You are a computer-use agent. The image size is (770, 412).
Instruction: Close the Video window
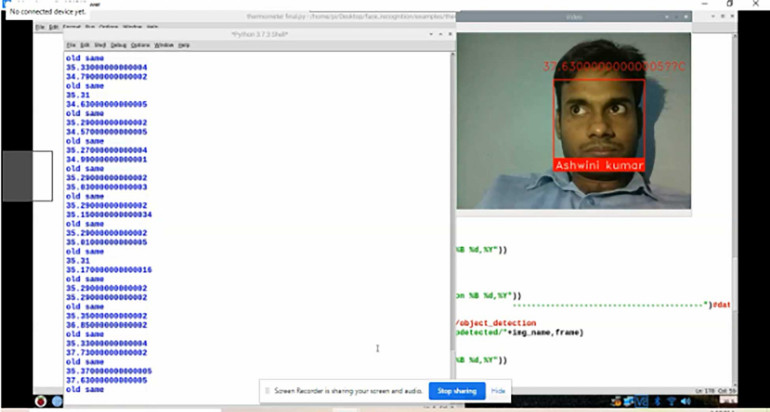[x=684, y=17]
